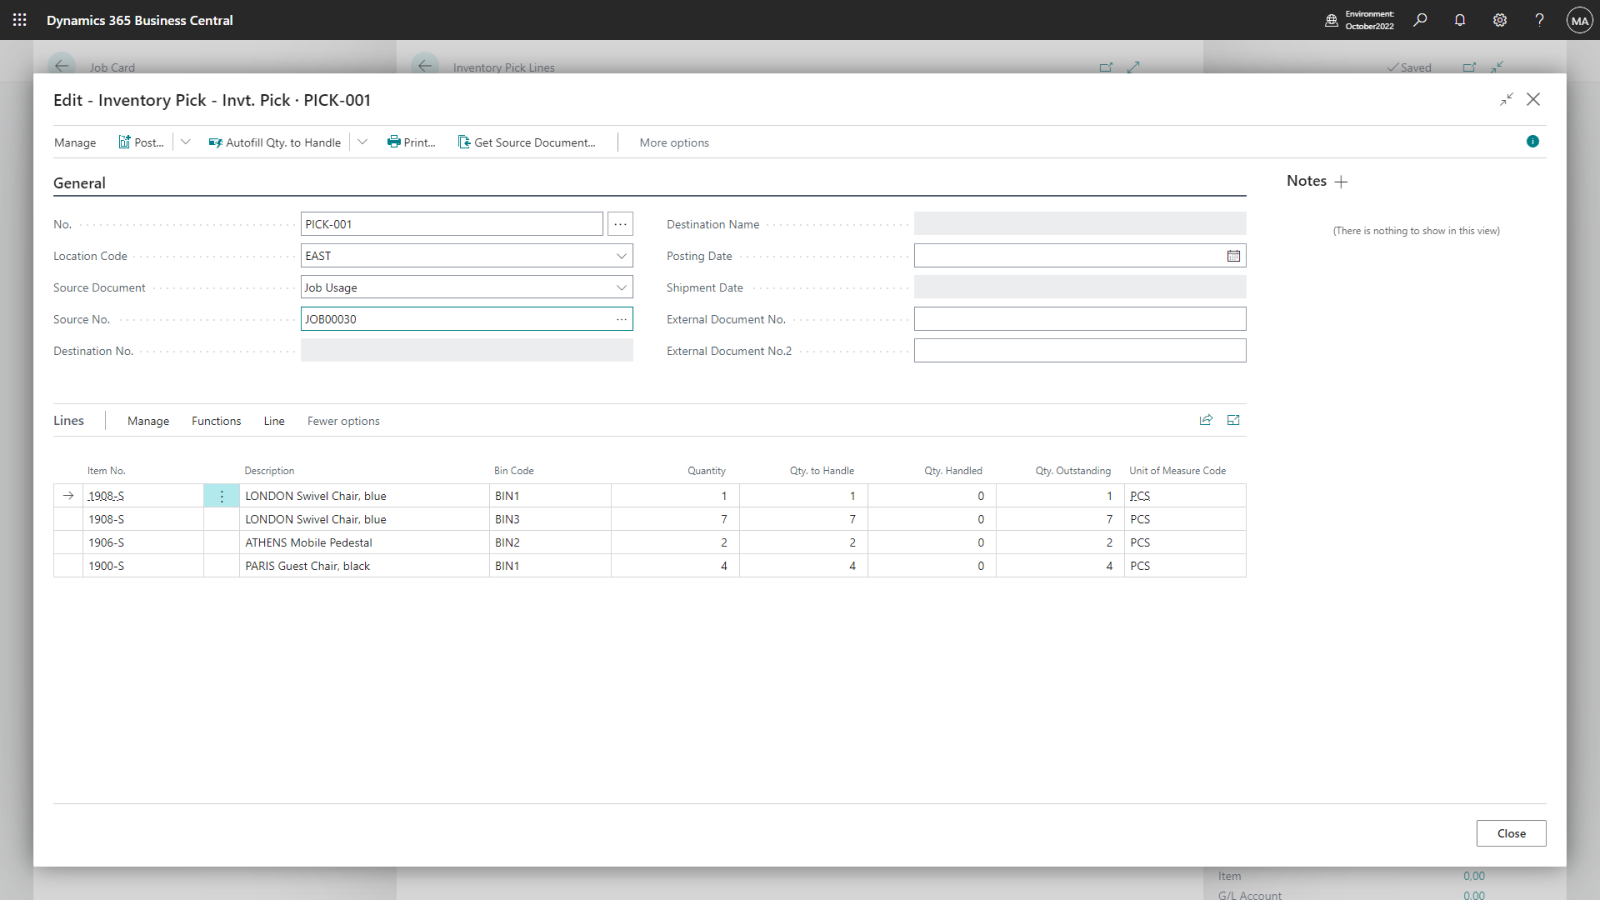The width and height of the screenshot is (1600, 900).
Task: Click the Lines share icon
Action: [1206, 420]
